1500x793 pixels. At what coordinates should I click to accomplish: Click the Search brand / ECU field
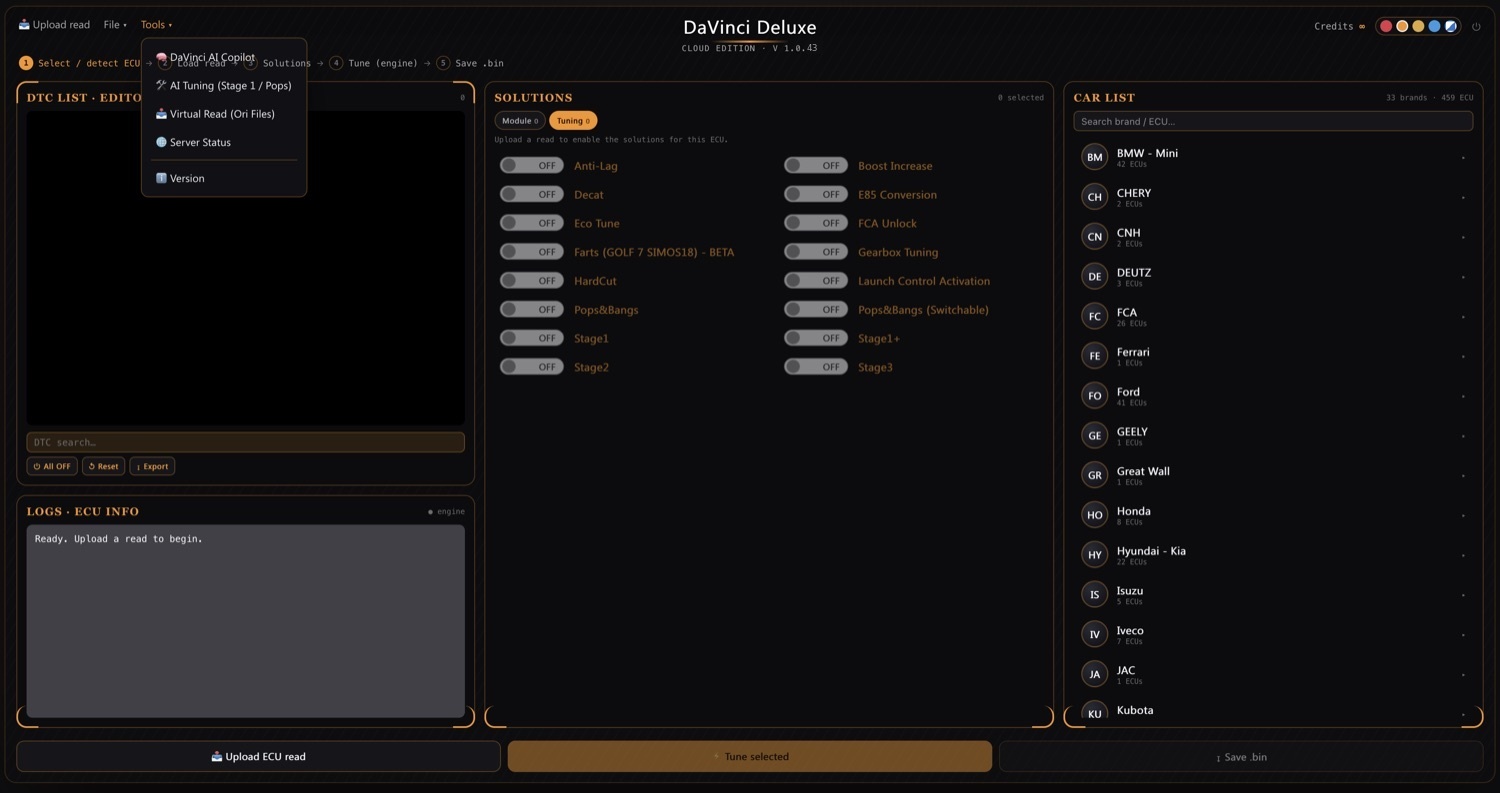click(1273, 121)
